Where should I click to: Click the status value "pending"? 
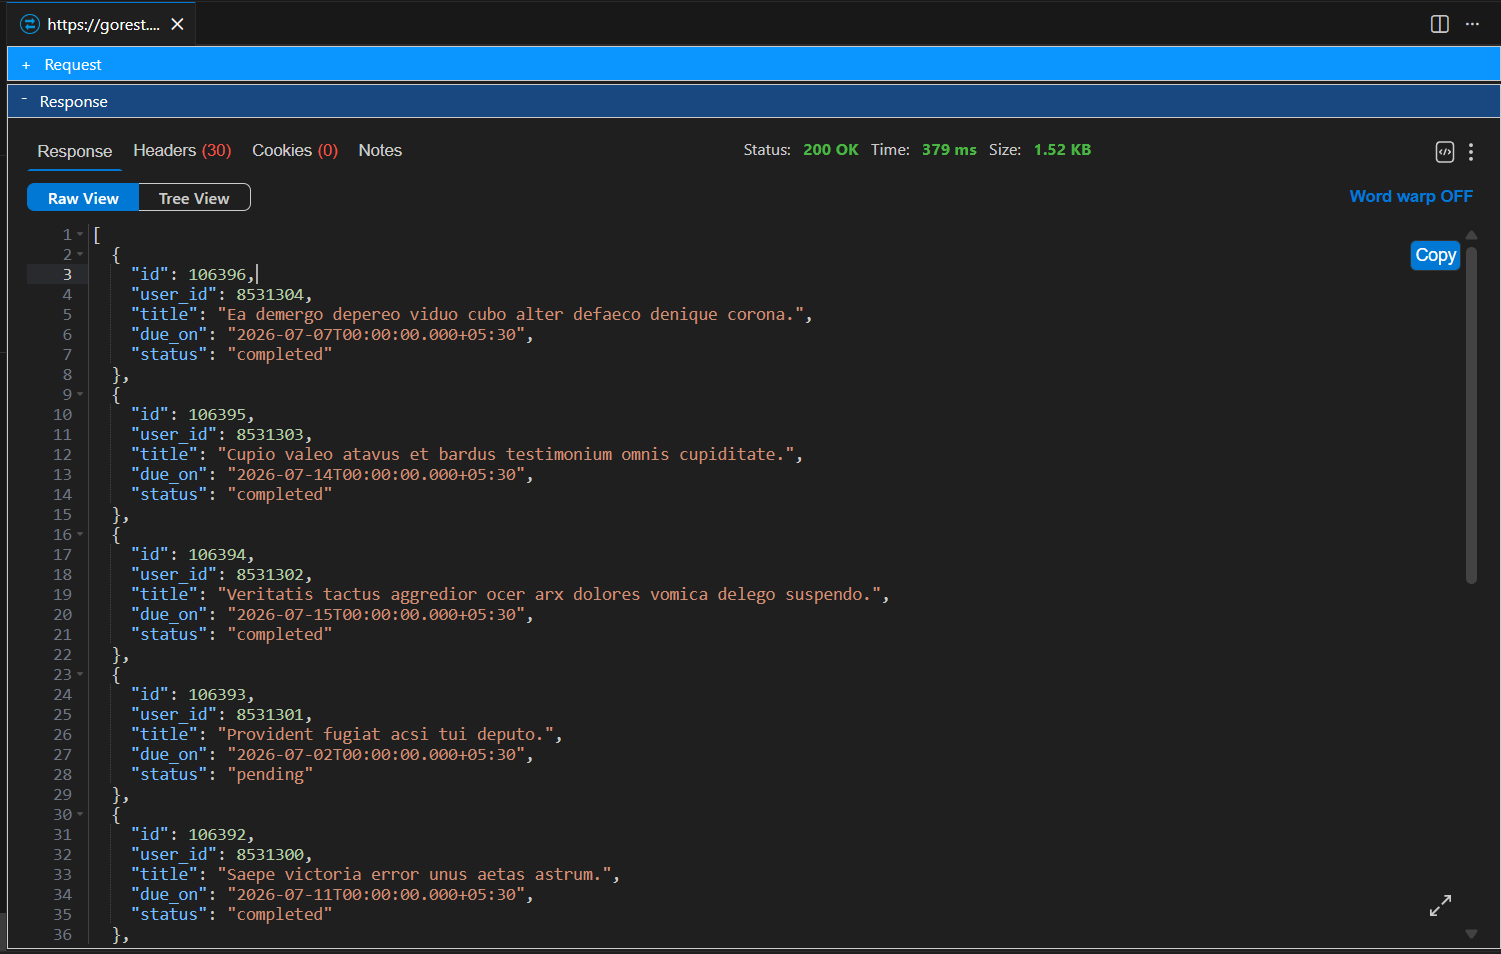270,774
